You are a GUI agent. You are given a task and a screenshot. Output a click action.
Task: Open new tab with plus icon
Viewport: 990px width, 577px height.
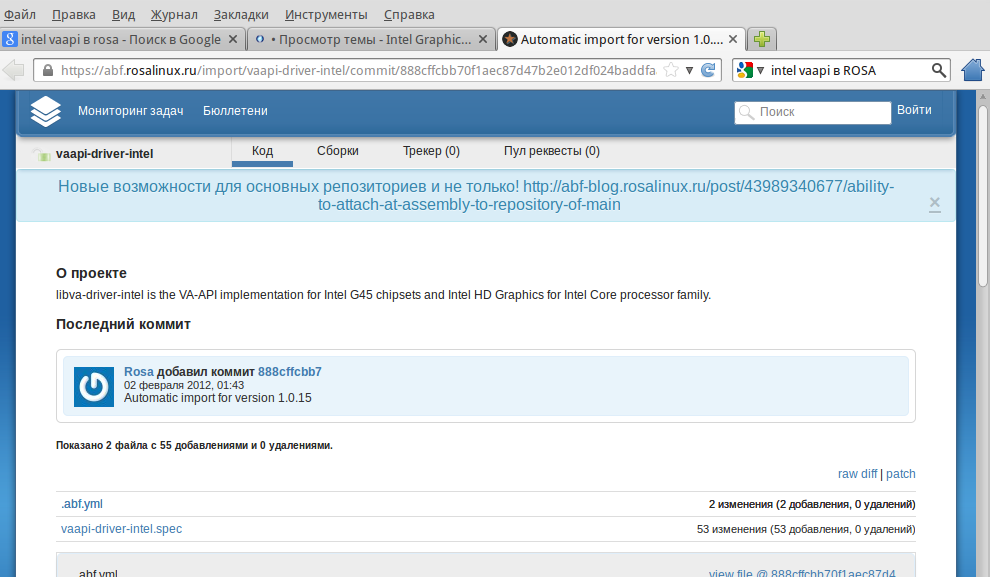click(x=762, y=39)
